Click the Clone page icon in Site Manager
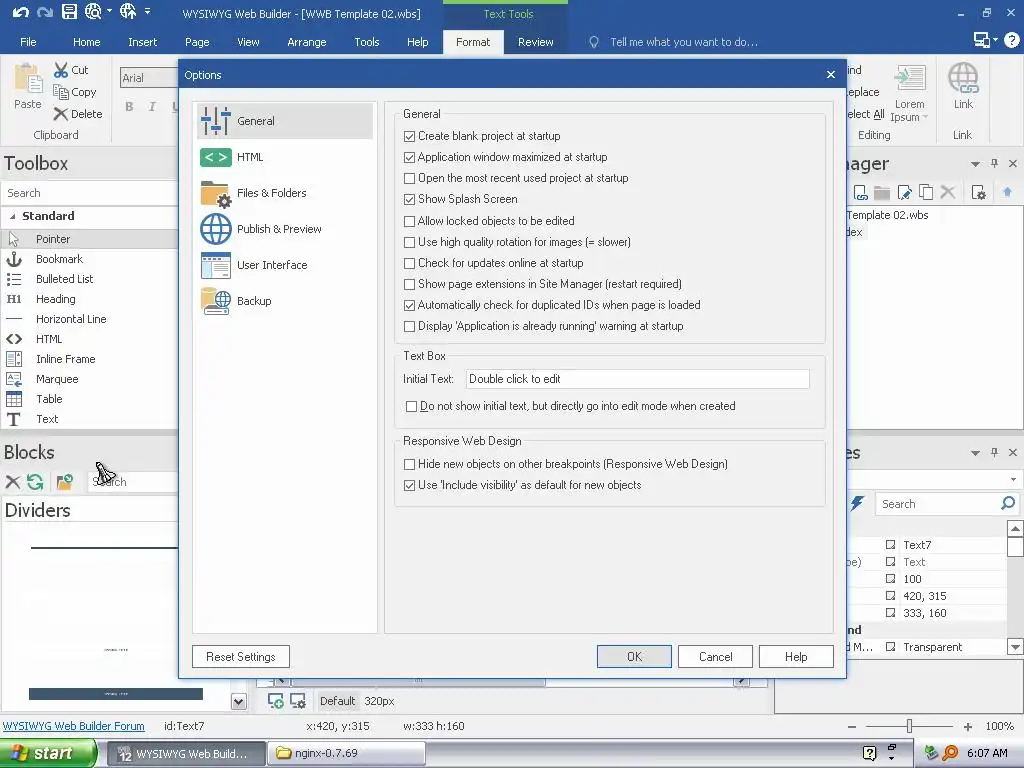1024x768 pixels. pos(925,192)
